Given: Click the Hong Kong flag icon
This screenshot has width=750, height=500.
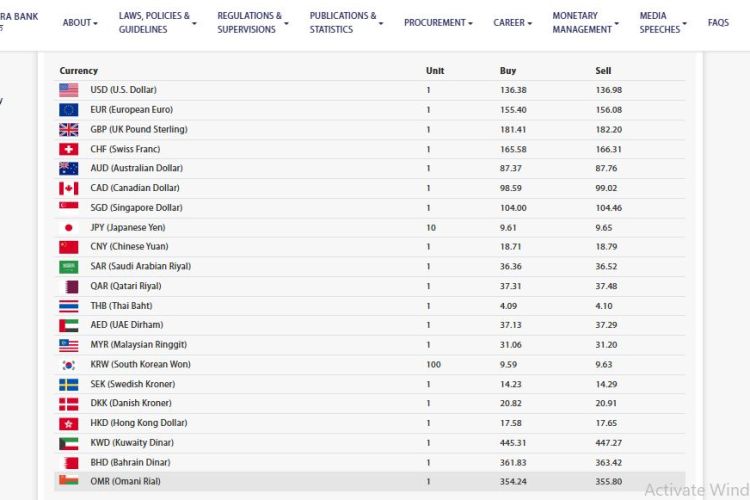Looking at the screenshot, I should tap(68, 423).
